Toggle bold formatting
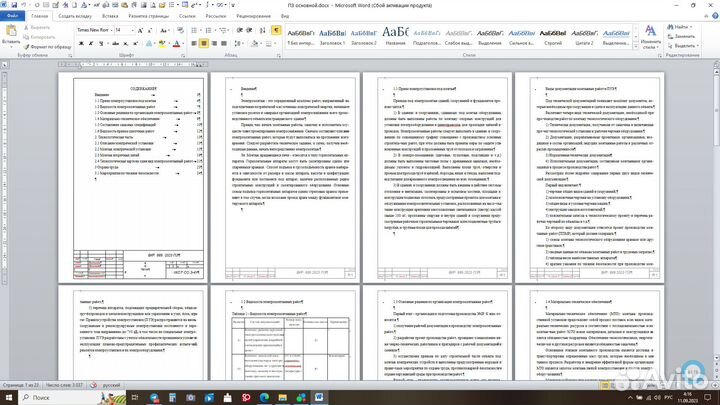Screen dimensions: 720x405 (81, 44)
